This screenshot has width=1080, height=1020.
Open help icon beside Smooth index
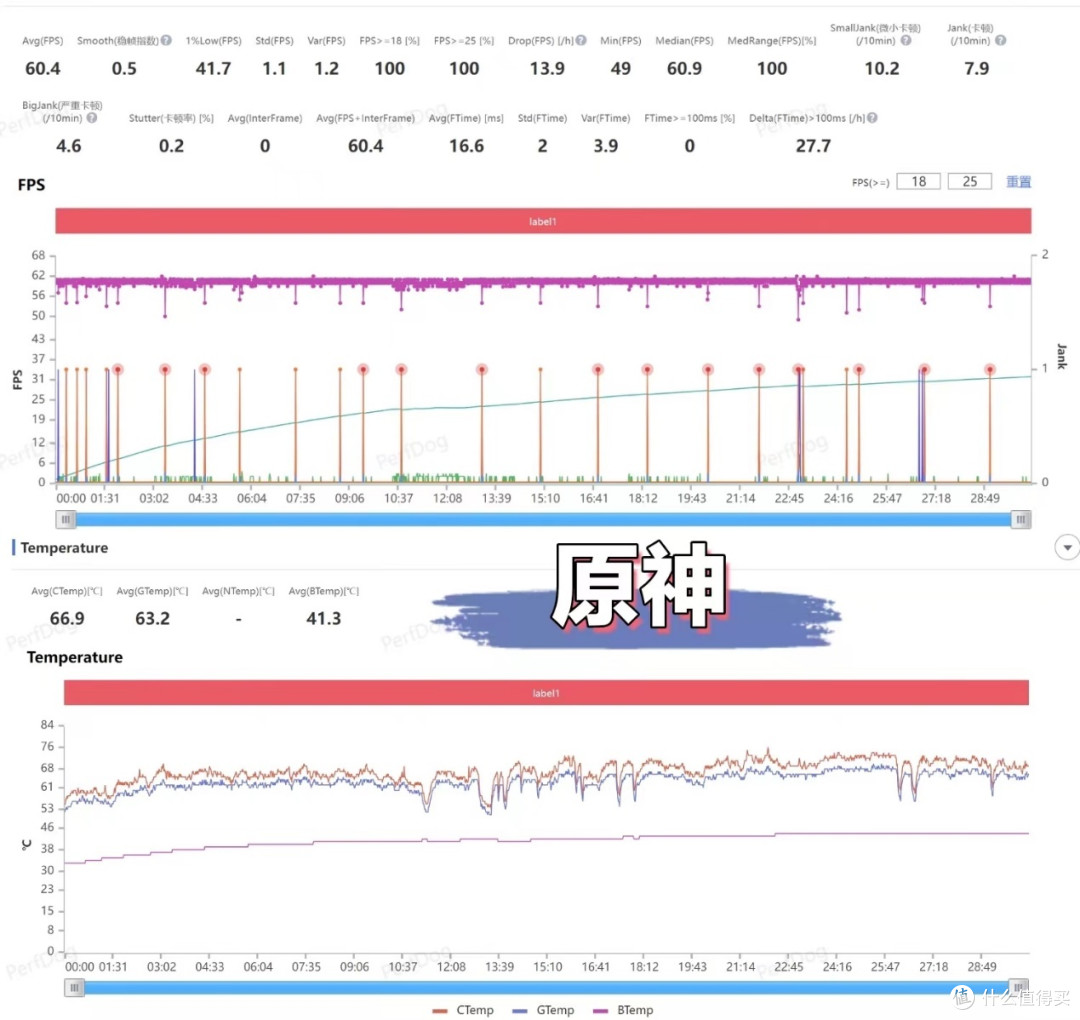point(166,41)
